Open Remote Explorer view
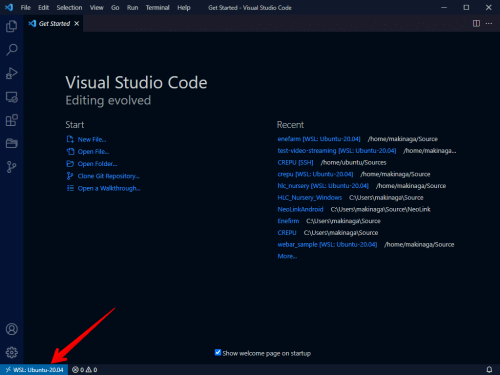The height and width of the screenshot is (375, 500). coord(12,97)
